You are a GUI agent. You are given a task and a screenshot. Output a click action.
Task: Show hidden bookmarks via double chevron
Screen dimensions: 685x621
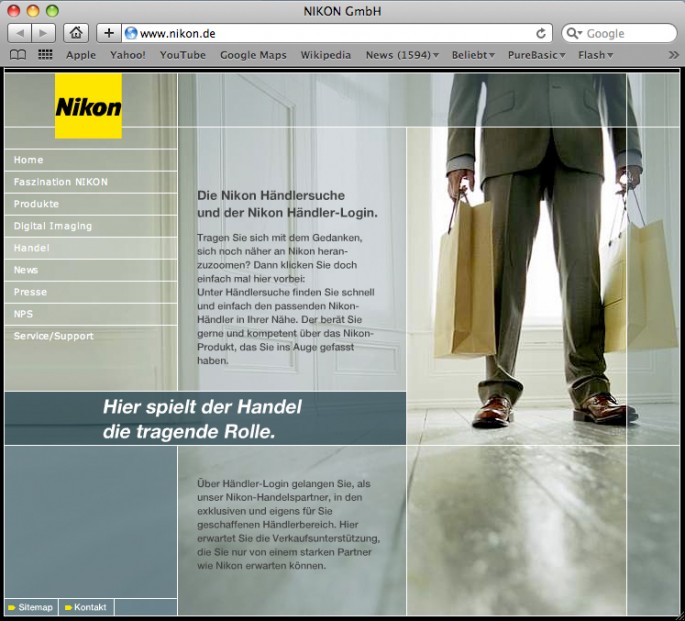[674, 55]
